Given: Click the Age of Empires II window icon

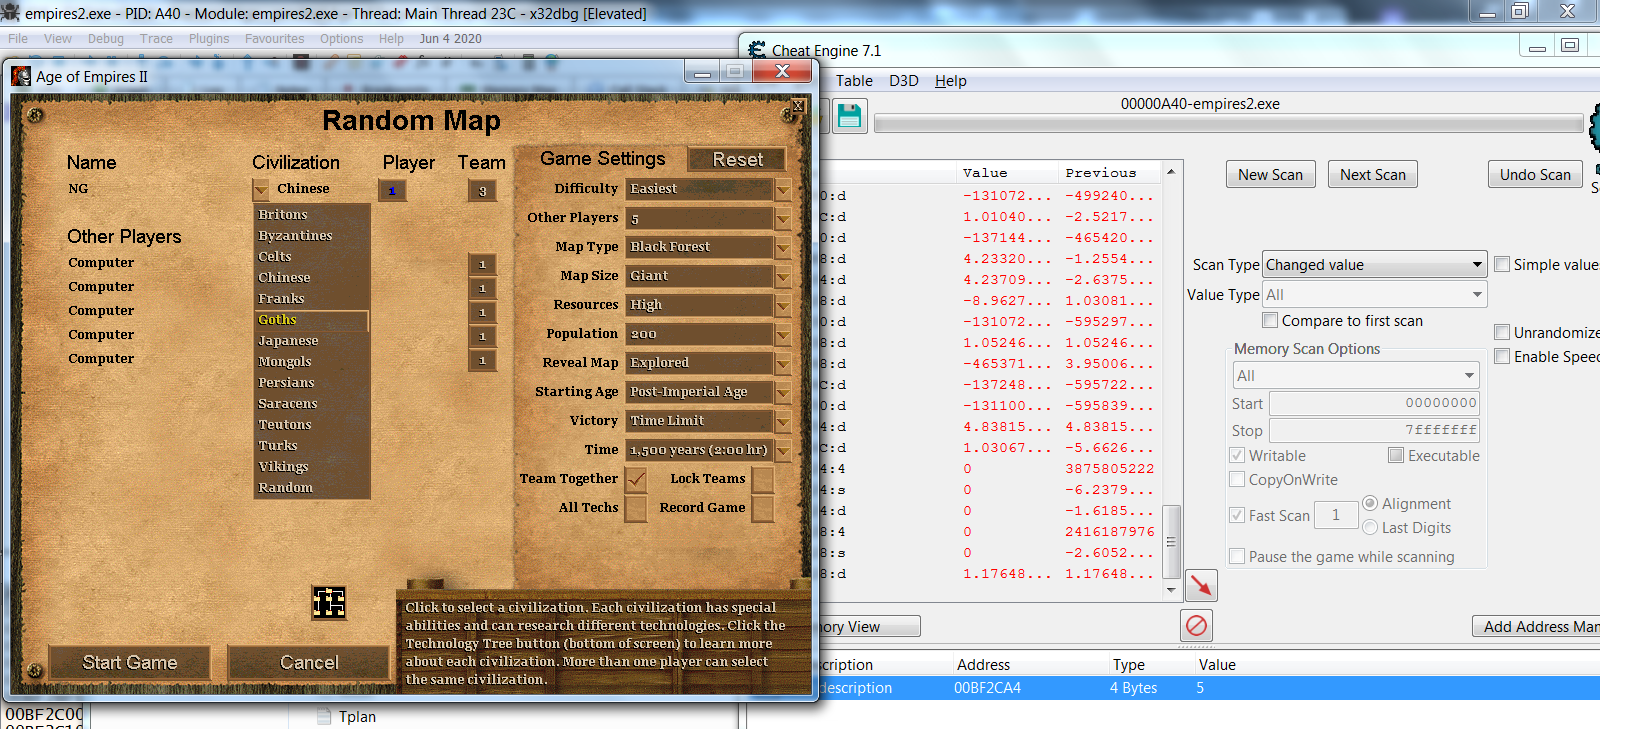Looking at the screenshot, I should coord(21,76).
